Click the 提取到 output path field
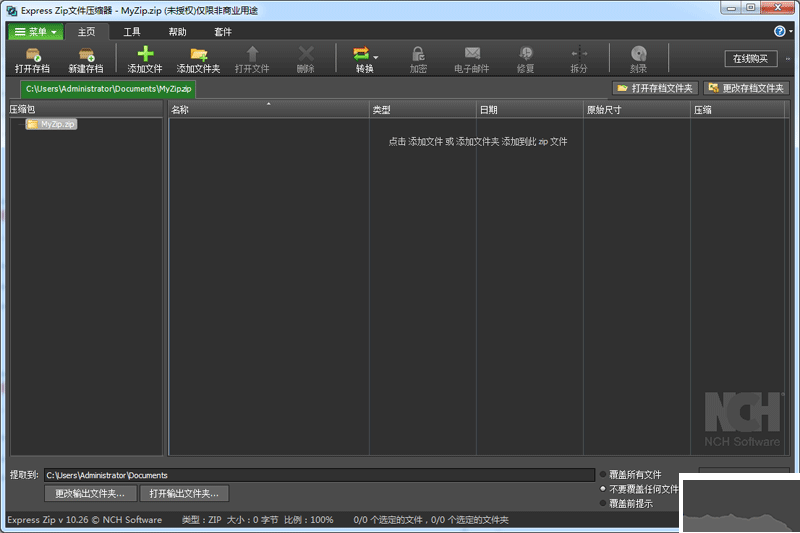800x533 pixels. click(318, 475)
